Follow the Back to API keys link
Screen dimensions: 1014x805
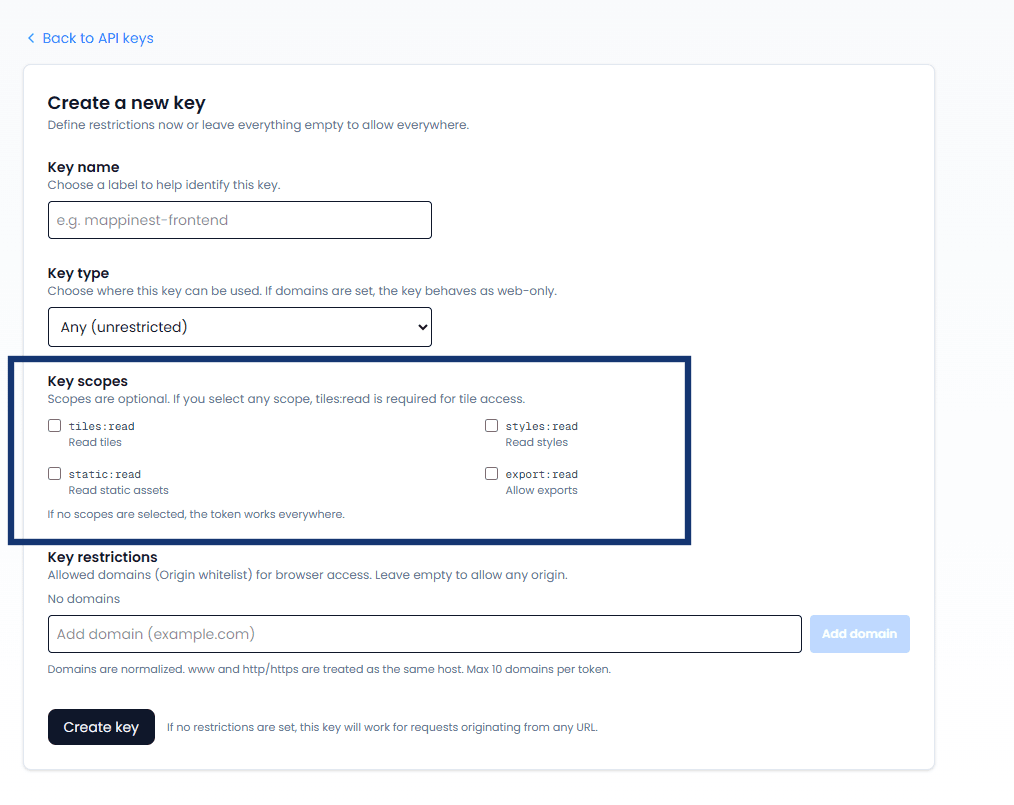97,38
